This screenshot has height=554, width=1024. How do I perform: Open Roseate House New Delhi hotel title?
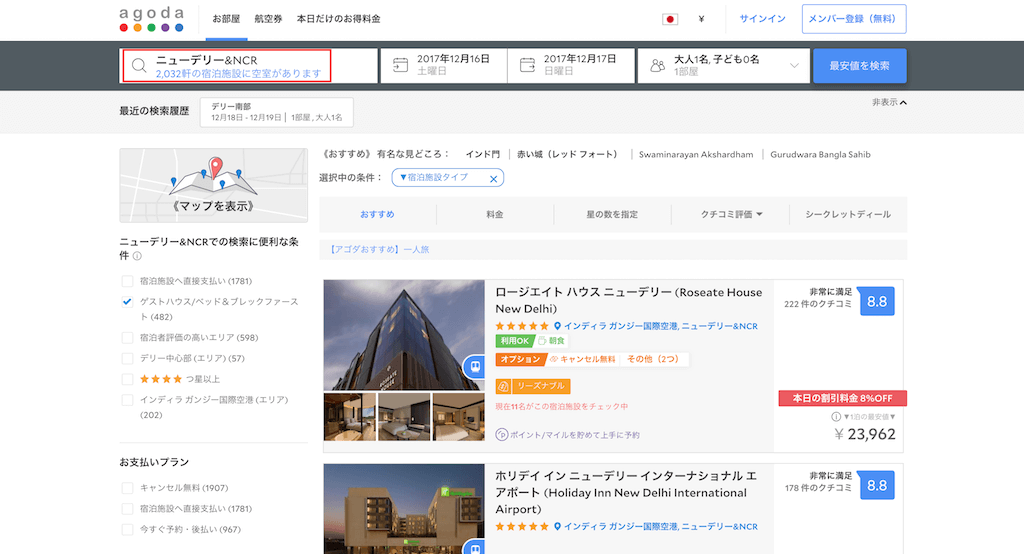(x=628, y=301)
